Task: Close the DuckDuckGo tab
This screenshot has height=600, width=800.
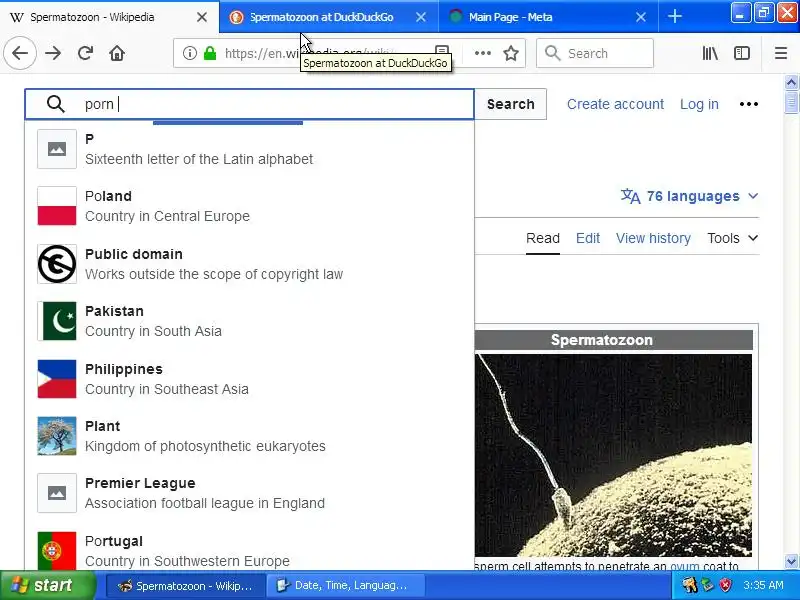Action: [421, 17]
